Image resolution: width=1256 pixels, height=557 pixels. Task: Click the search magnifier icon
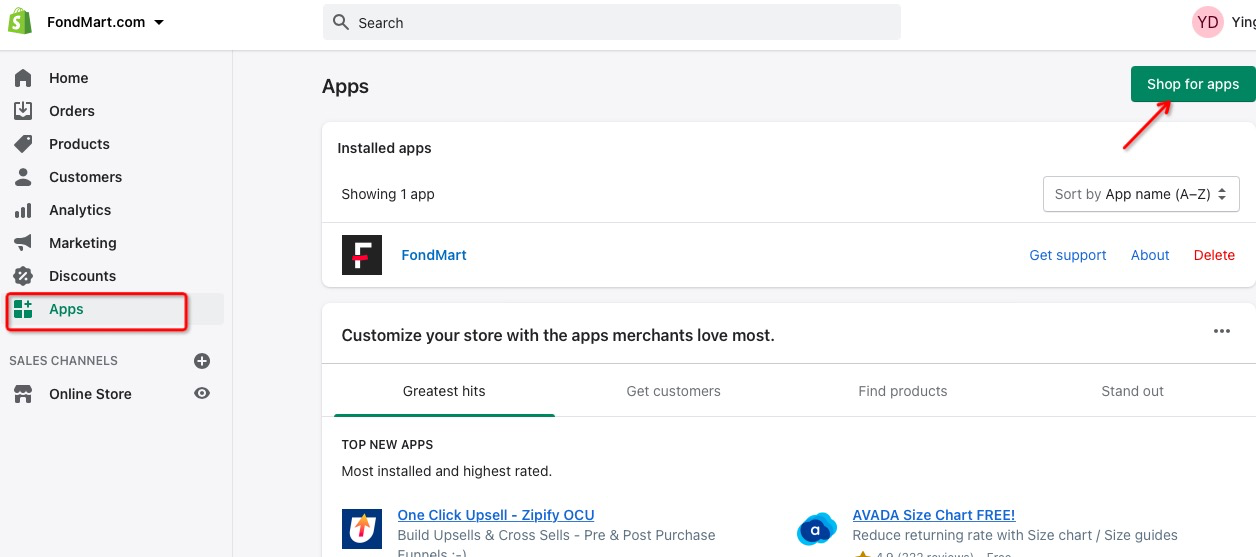coord(341,22)
